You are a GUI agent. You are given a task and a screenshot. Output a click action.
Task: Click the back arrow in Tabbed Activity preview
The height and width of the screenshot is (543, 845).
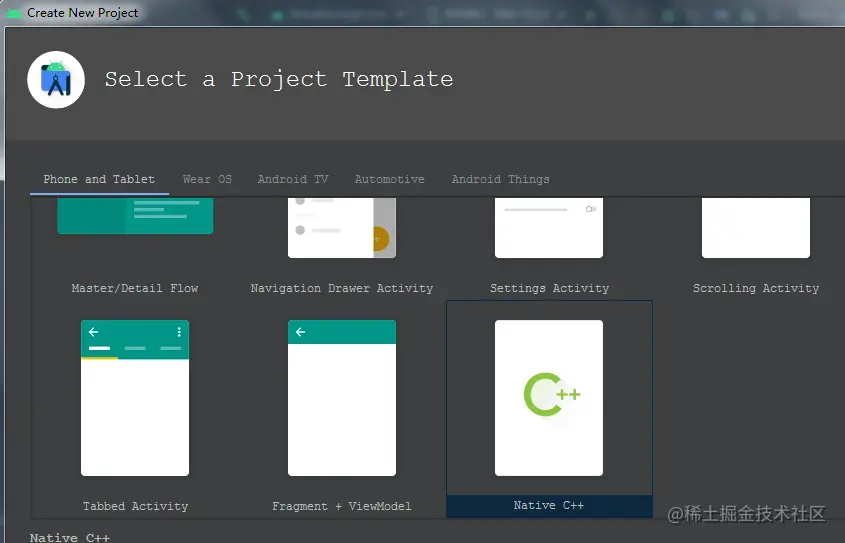click(93, 332)
